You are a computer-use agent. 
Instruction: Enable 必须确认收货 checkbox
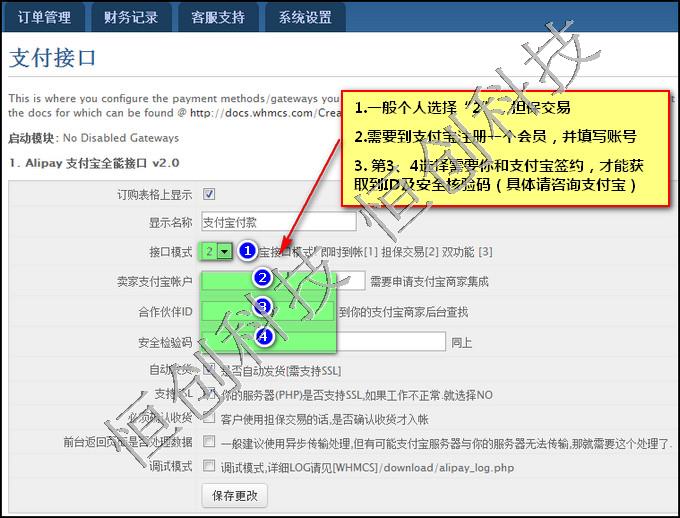[209, 417]
